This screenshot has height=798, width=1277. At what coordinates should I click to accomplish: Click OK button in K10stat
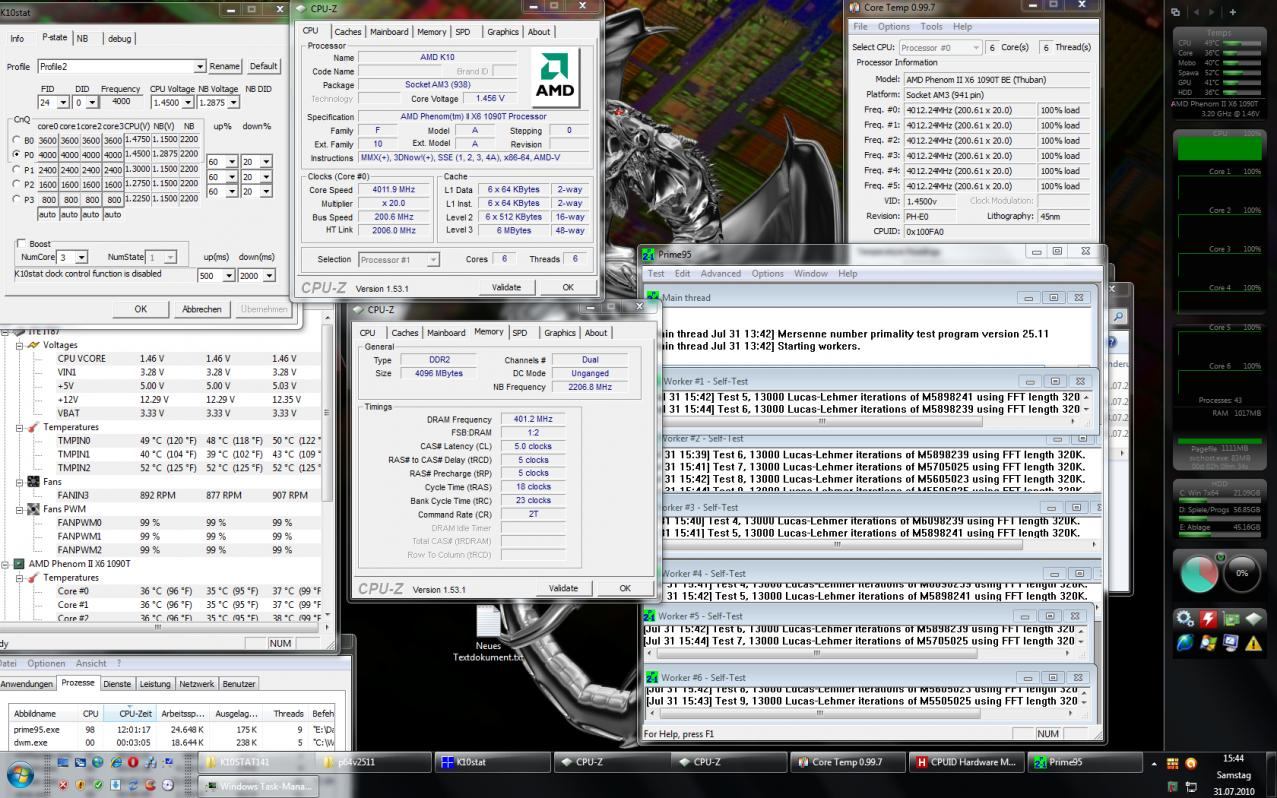coord(140,309)
